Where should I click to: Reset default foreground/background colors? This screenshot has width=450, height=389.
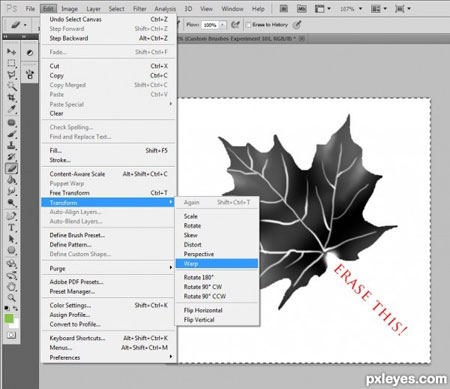point(7,308)
